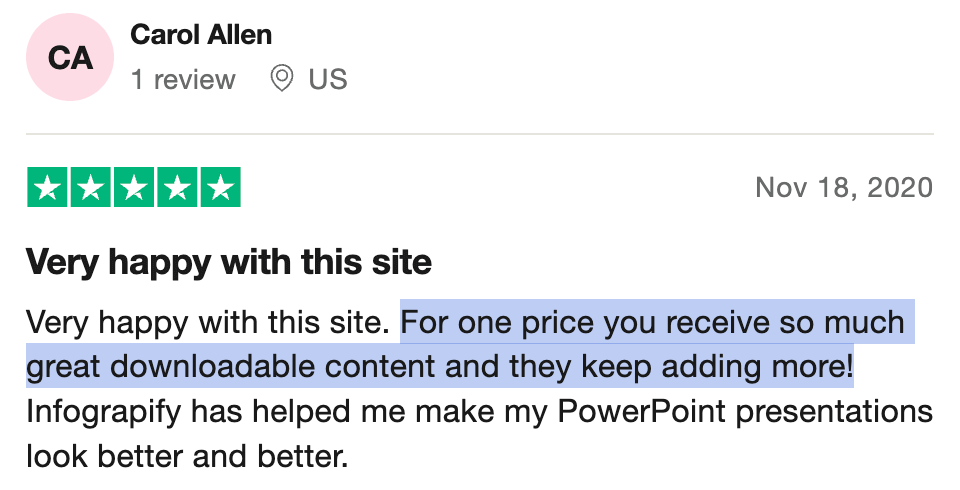
Task: Click the highlighted 'keep adding more!' text
Action: [717, 366]
